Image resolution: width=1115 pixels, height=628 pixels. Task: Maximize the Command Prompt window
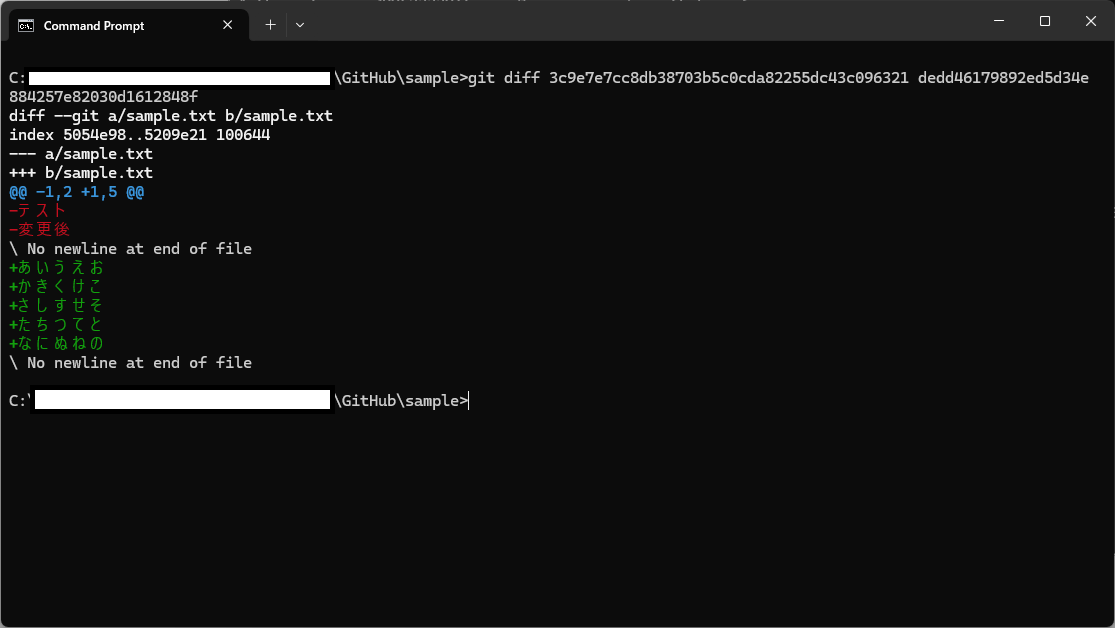(1044, 20)
